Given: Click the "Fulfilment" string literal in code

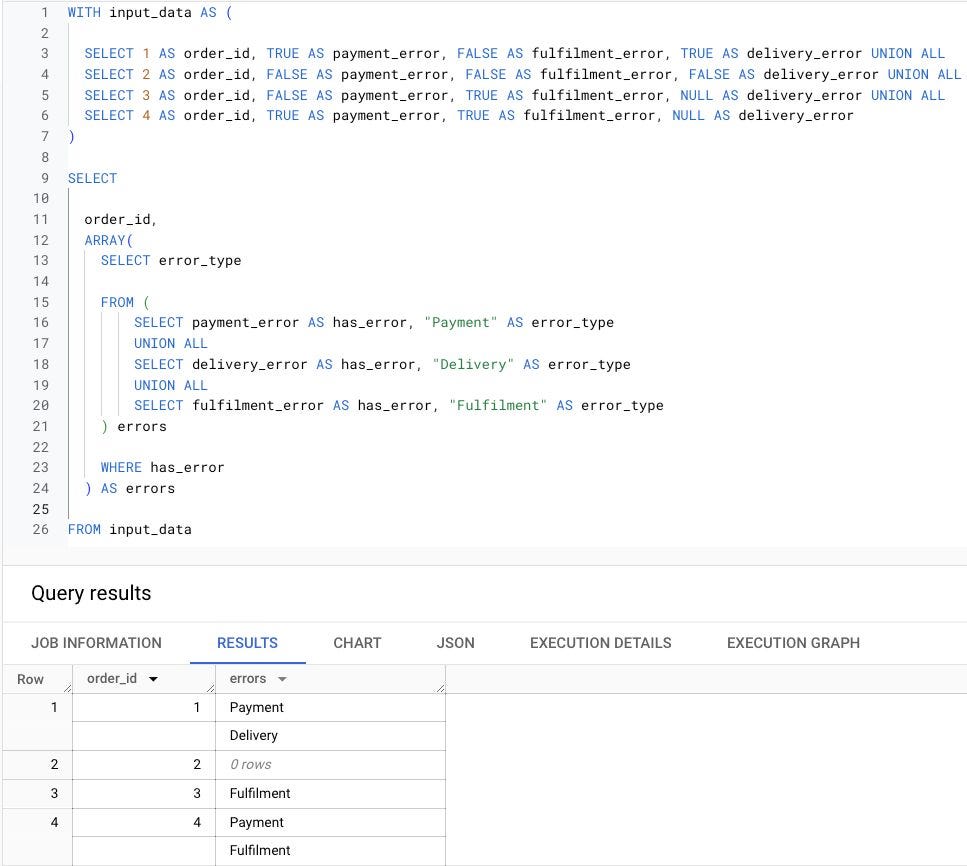Looking at the screenshot, I should click(498, 405).
